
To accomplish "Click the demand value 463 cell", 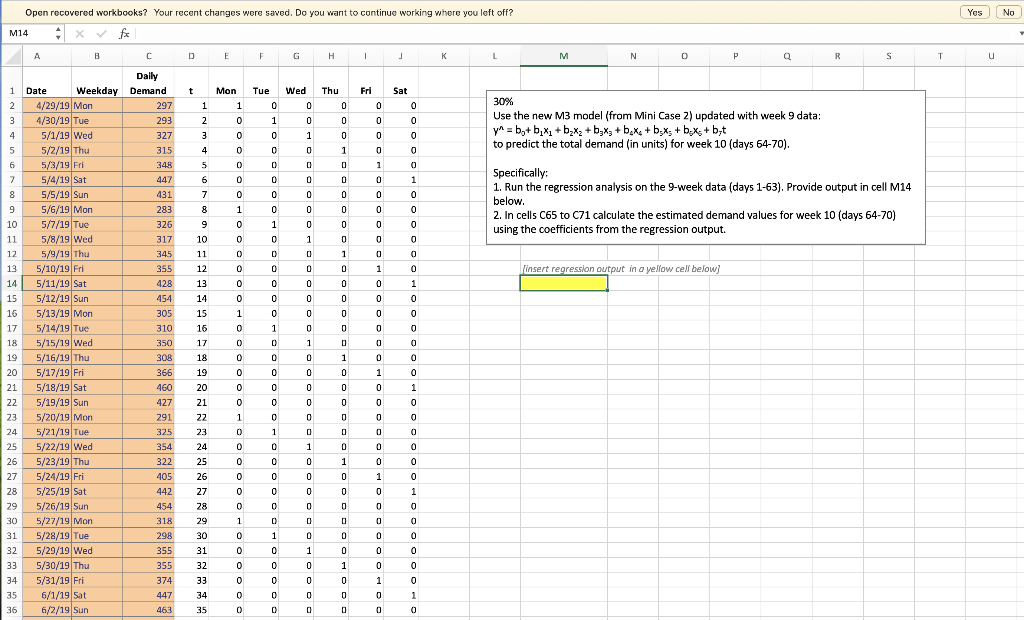I will tap(149, 610).
